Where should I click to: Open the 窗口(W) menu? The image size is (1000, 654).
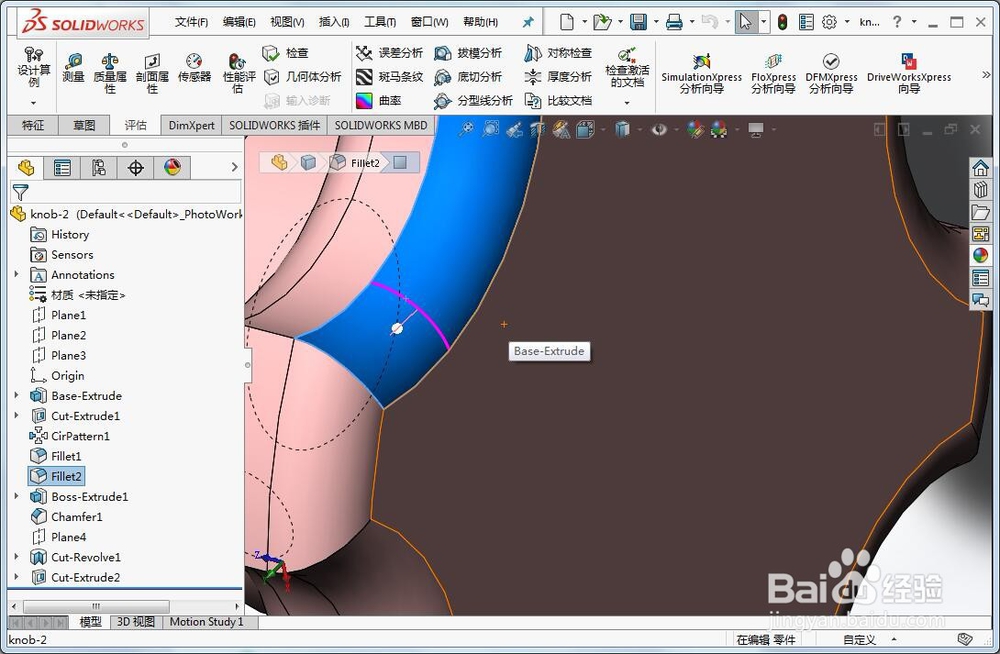429,22
